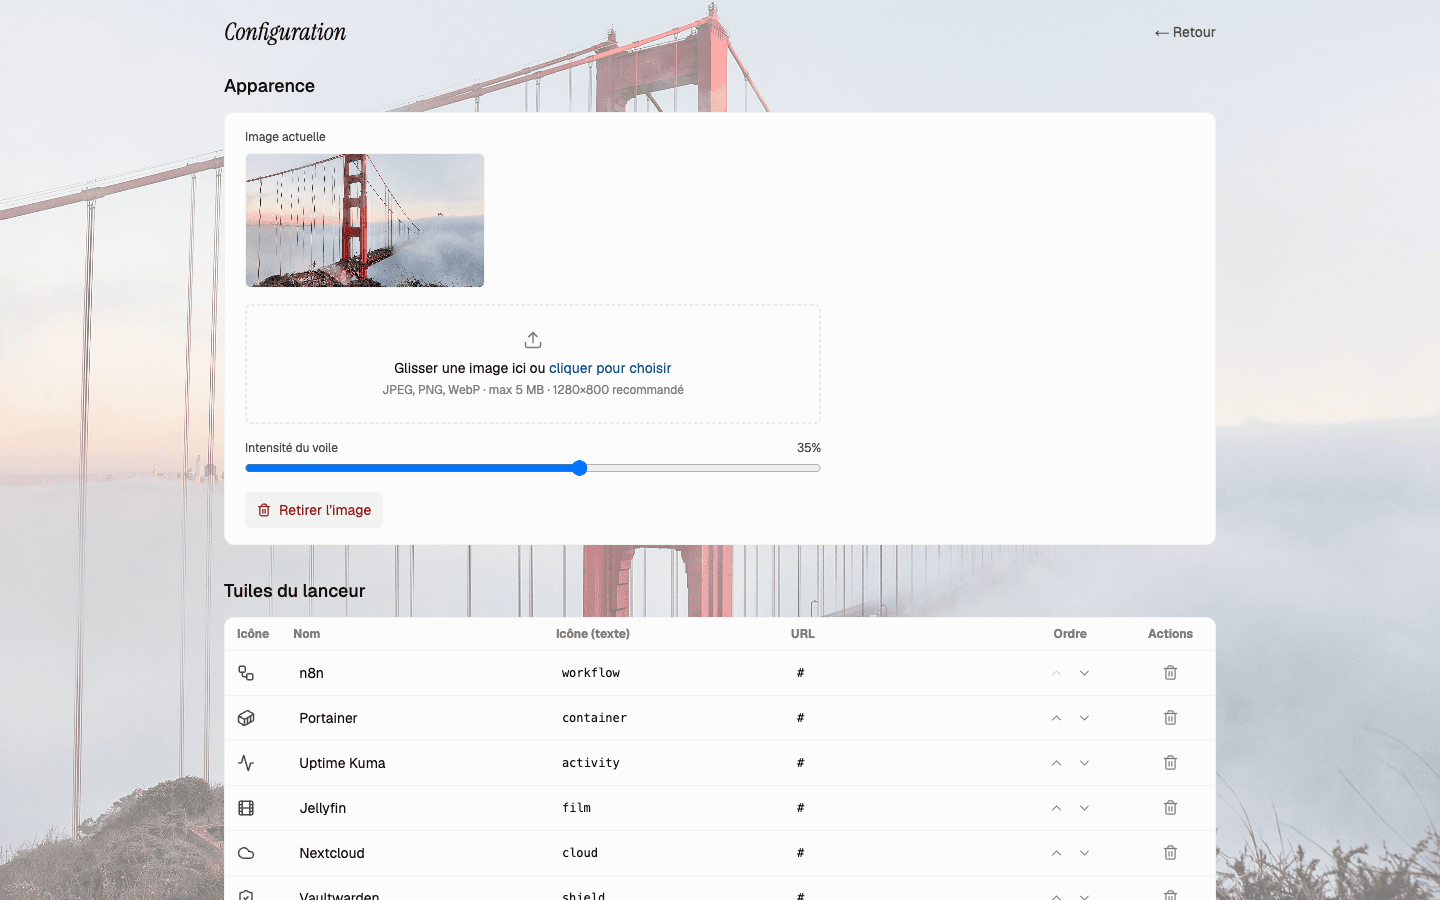Screen dimensions: 1440x900
Task: Click the film icon beside Jellyfin
Action: tap(246, 808)
